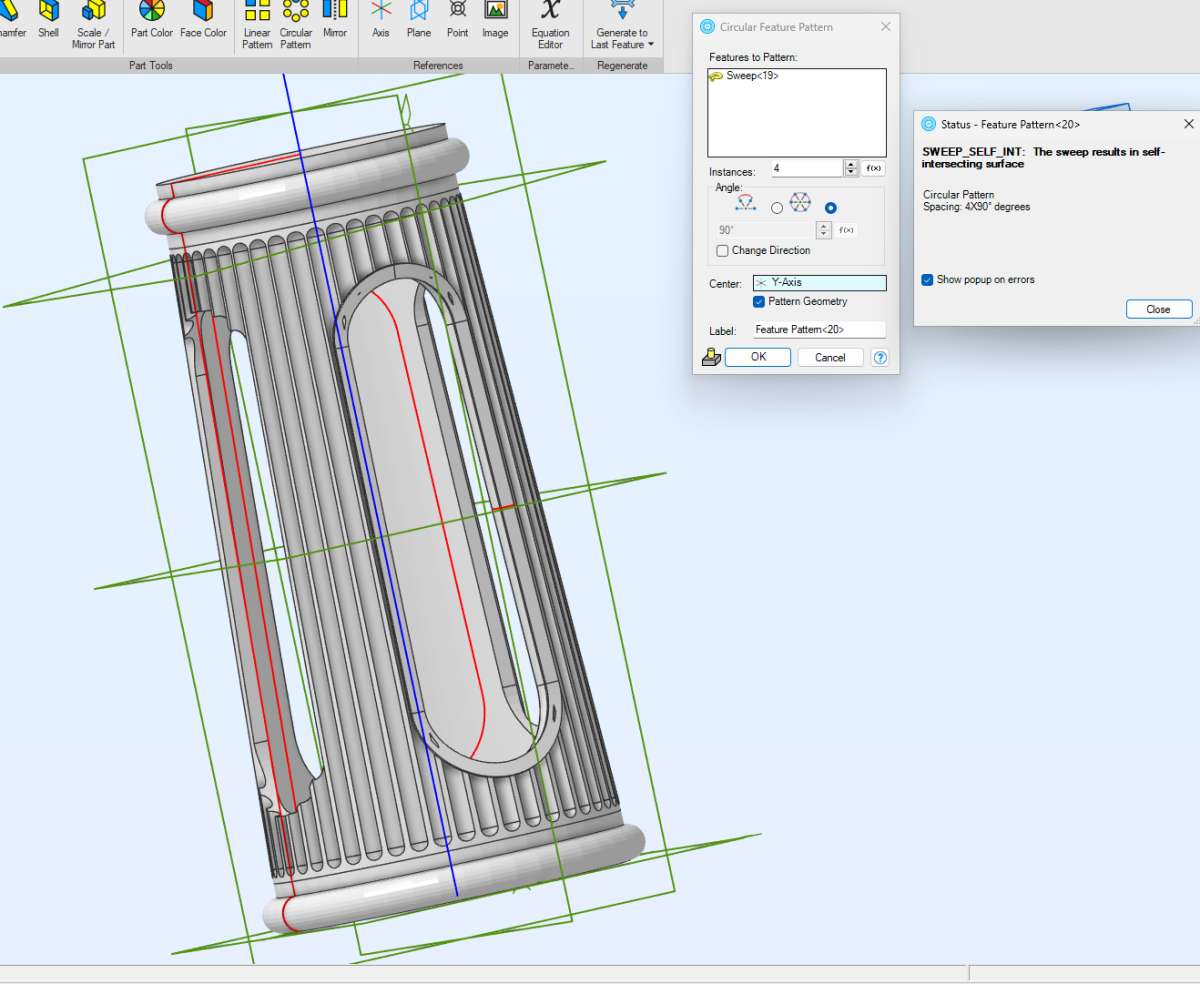
Task: Click the full-circle spacing pattern icon
Action: tap(800, 203)
